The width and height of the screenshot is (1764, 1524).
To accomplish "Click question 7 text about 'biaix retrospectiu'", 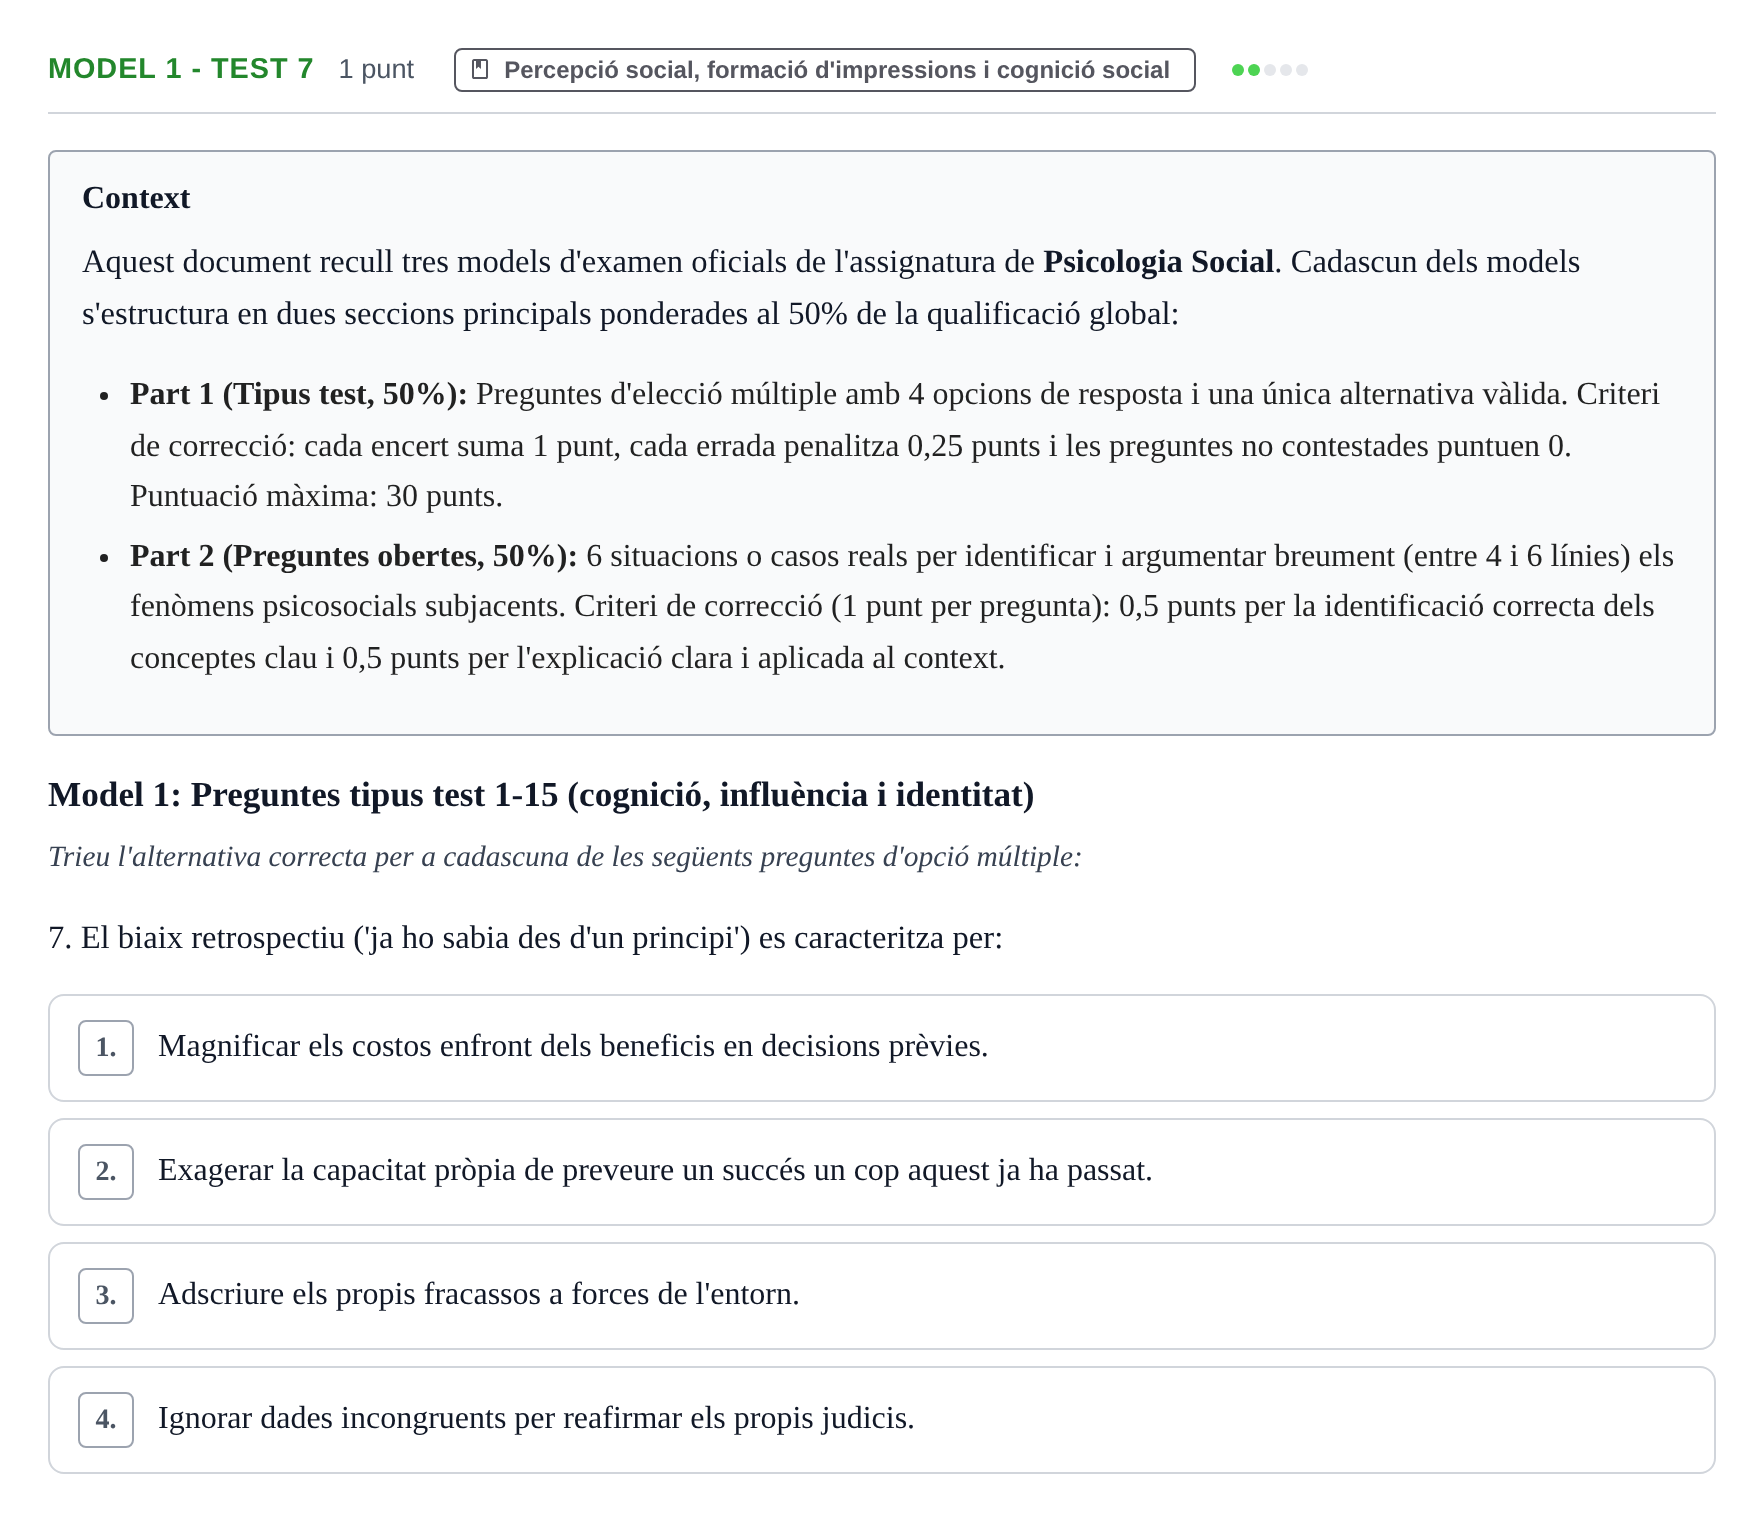I will pos(526,938).
